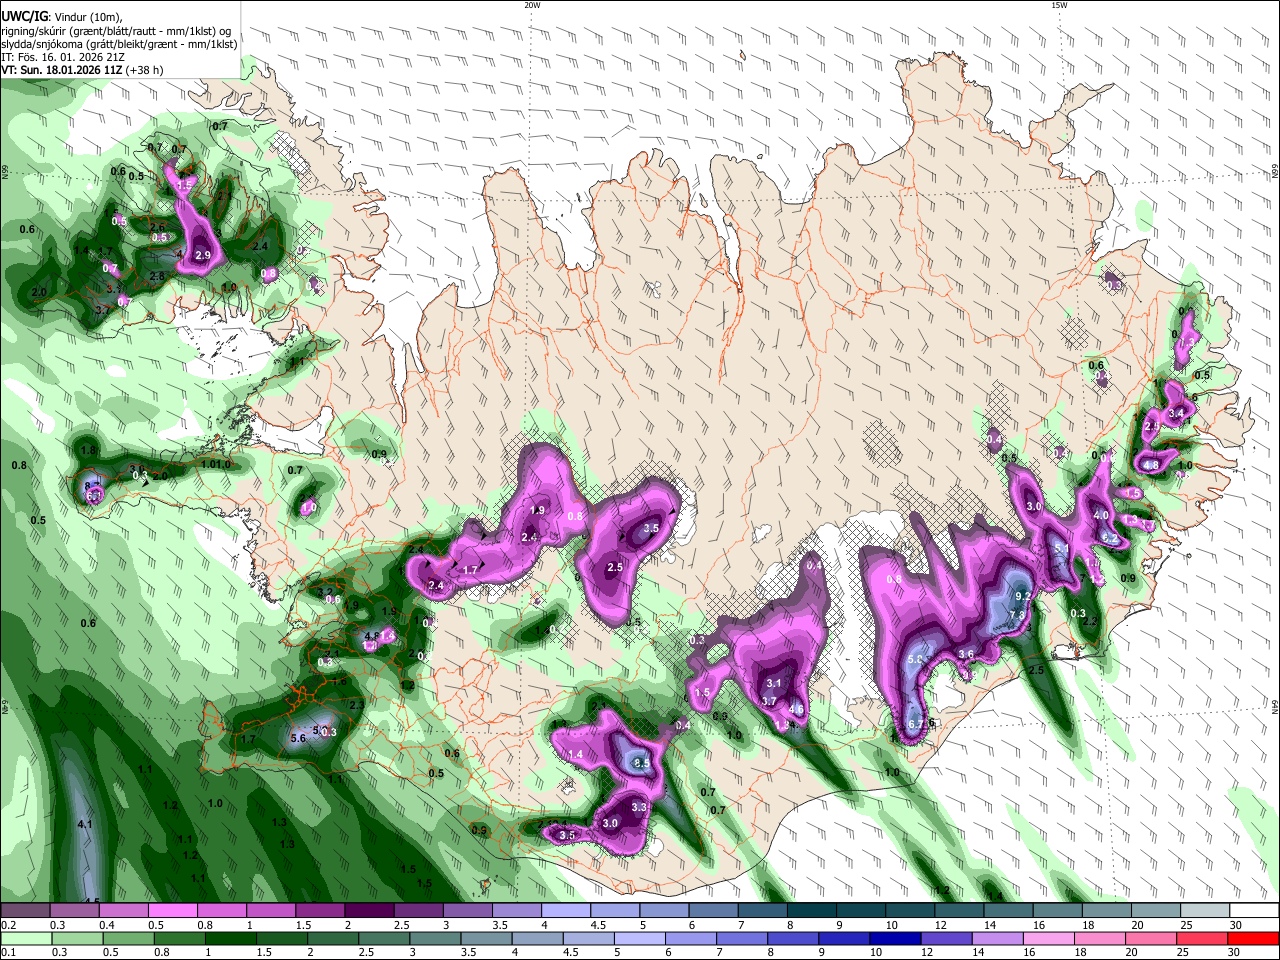Screen dimensions: 1280x960
Task: Click the '15W' longitude label
Action: 1059,5
